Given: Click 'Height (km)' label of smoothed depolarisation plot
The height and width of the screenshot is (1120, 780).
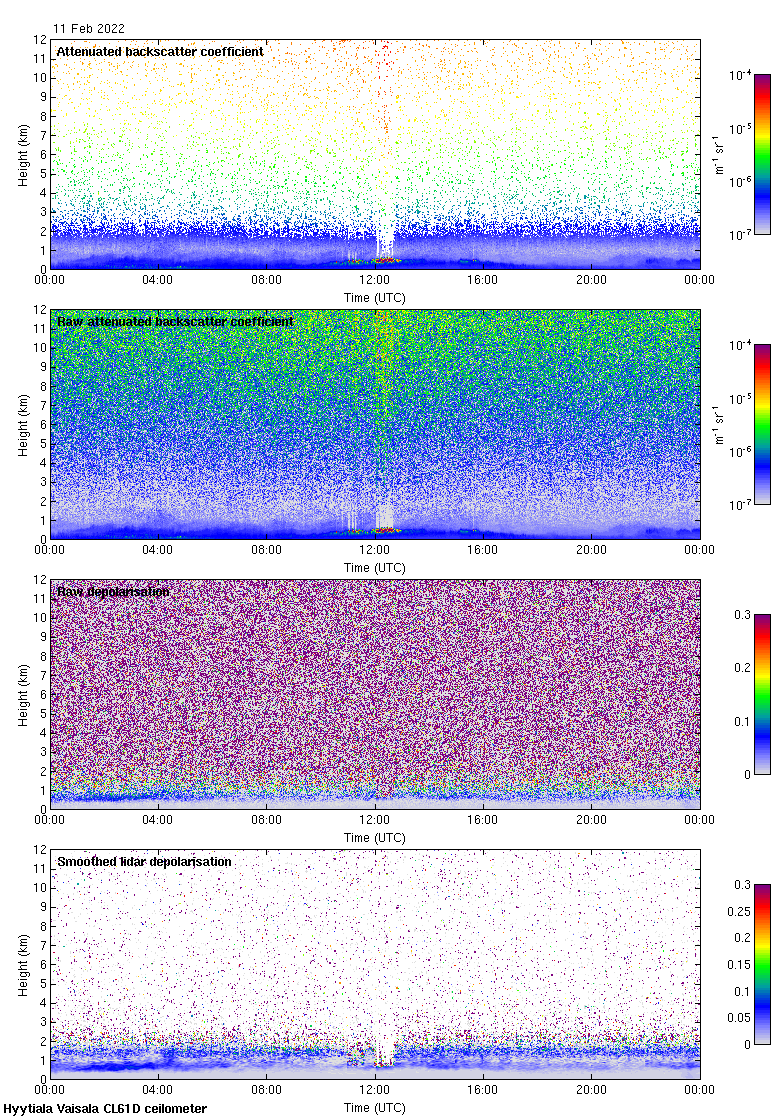Looking at the screenshot, I should pyautogui.click(x=24, y=964).
